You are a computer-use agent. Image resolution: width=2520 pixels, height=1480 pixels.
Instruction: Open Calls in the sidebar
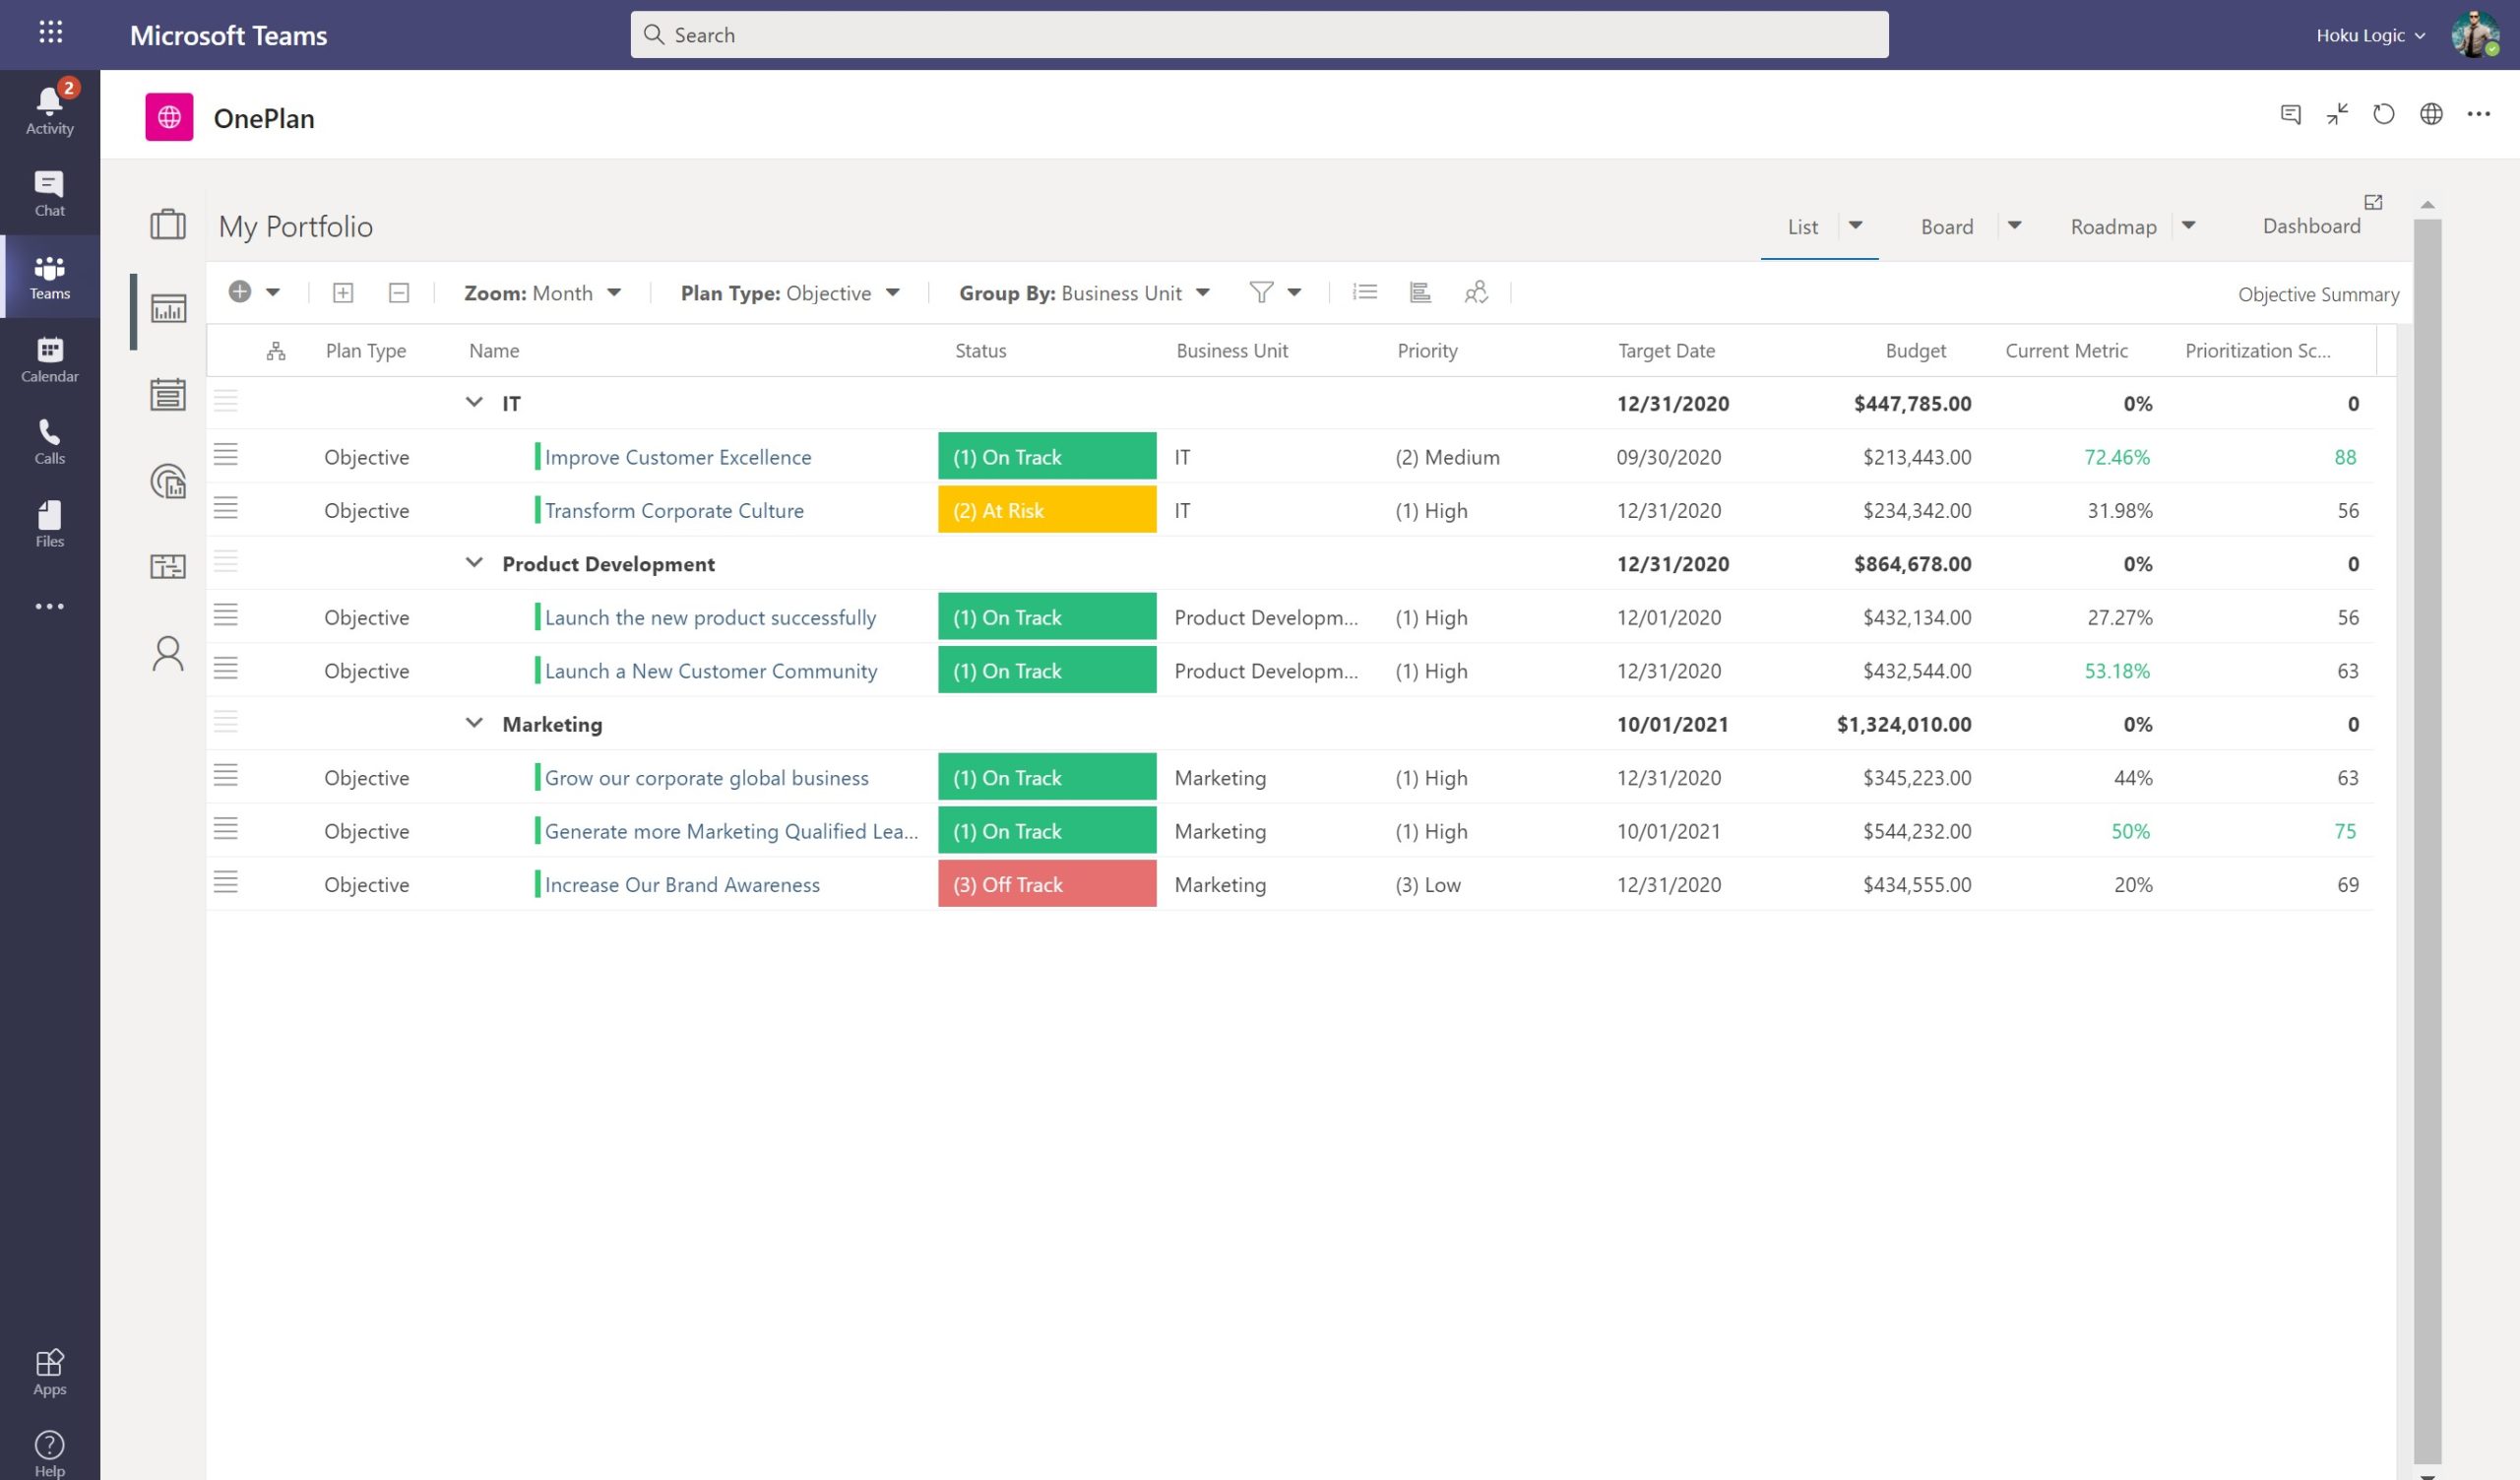pyautogui.click(x=50, y=442)
